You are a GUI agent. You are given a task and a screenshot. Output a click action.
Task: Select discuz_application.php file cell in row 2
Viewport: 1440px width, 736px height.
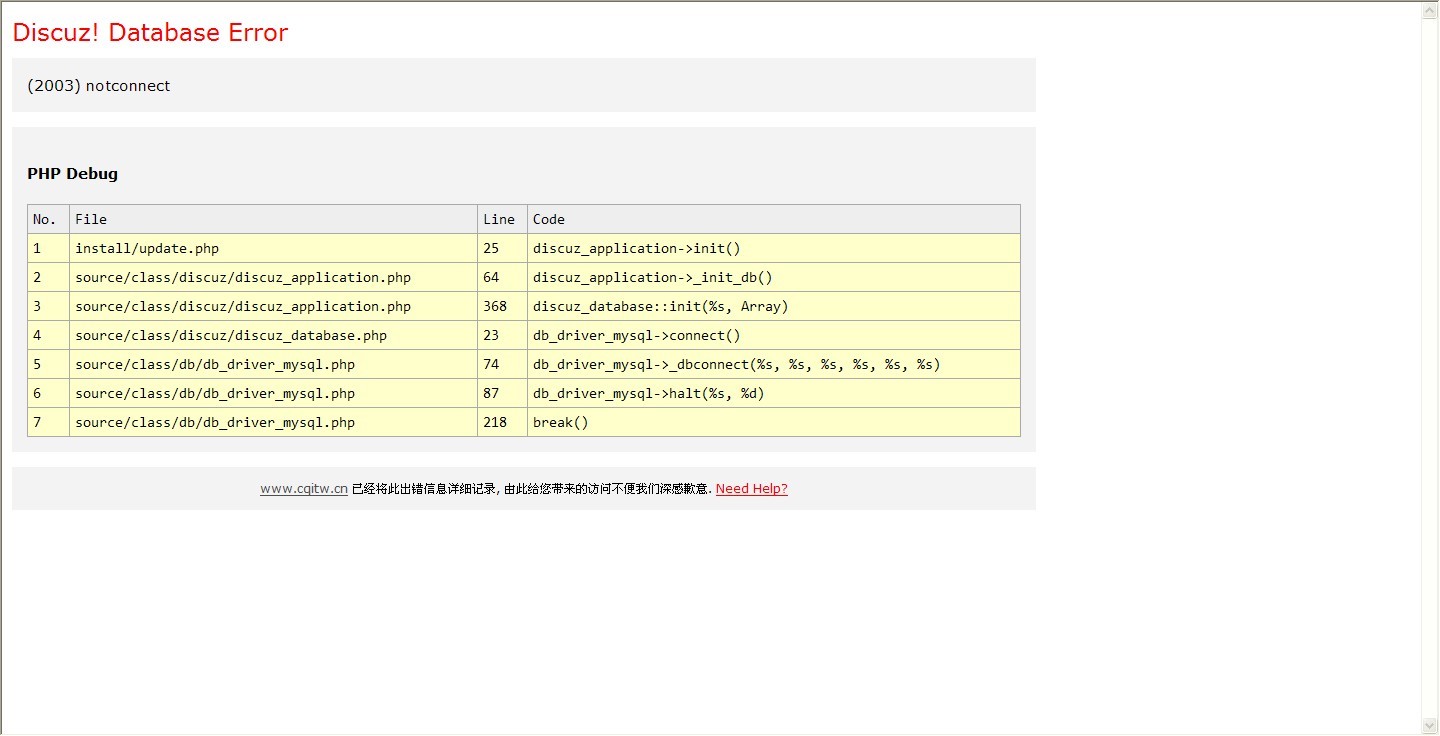tap(273, 277)
